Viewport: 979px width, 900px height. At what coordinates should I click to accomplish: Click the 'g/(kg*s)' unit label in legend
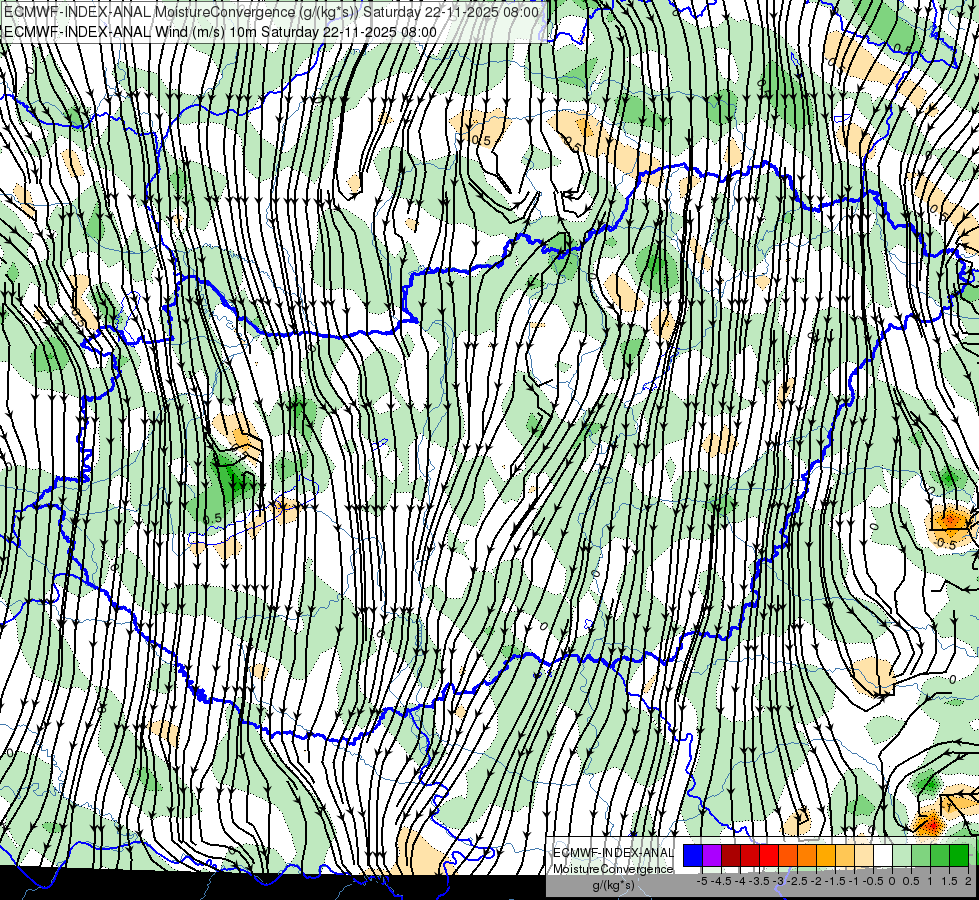[613, 885]
